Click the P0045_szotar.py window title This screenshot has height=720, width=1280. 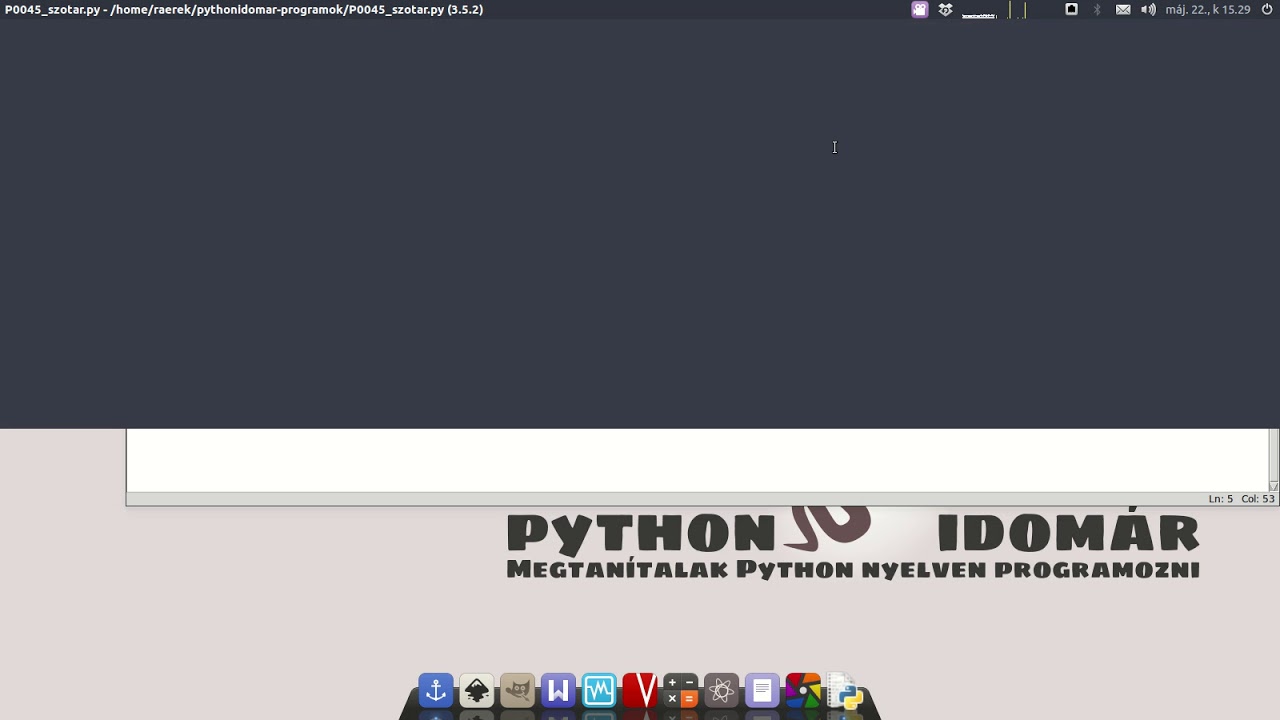[244, 10]
